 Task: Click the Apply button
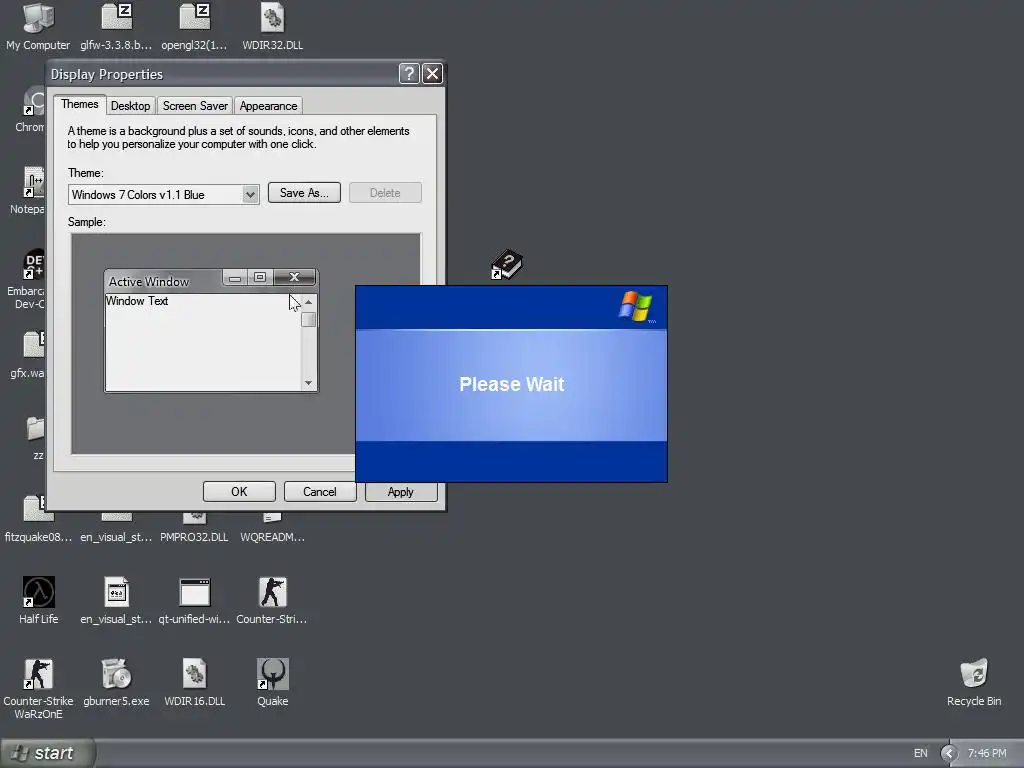(400, 492)
